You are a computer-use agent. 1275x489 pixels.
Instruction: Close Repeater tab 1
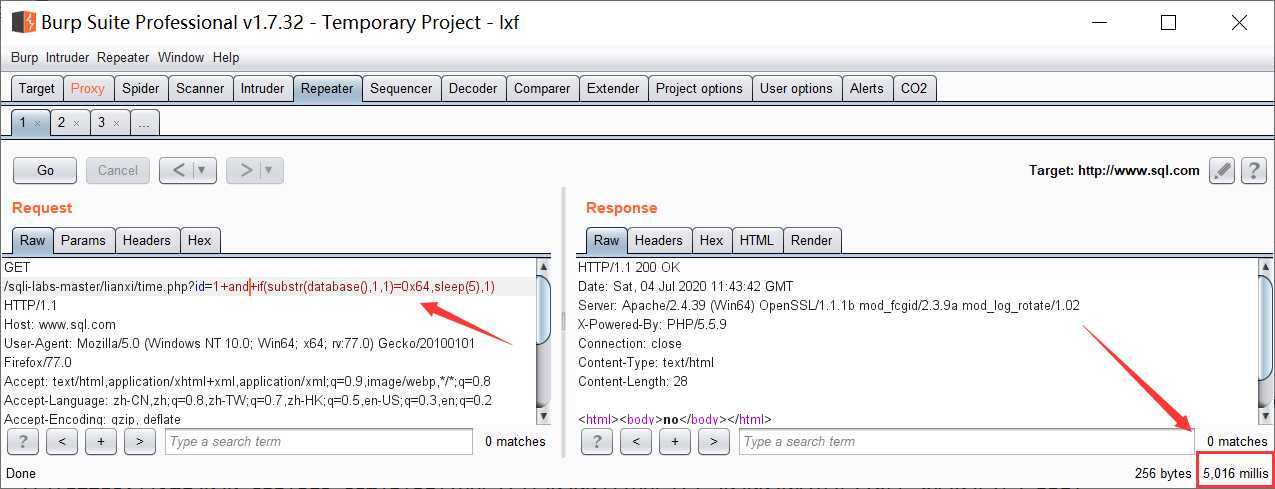pos(37,123)
